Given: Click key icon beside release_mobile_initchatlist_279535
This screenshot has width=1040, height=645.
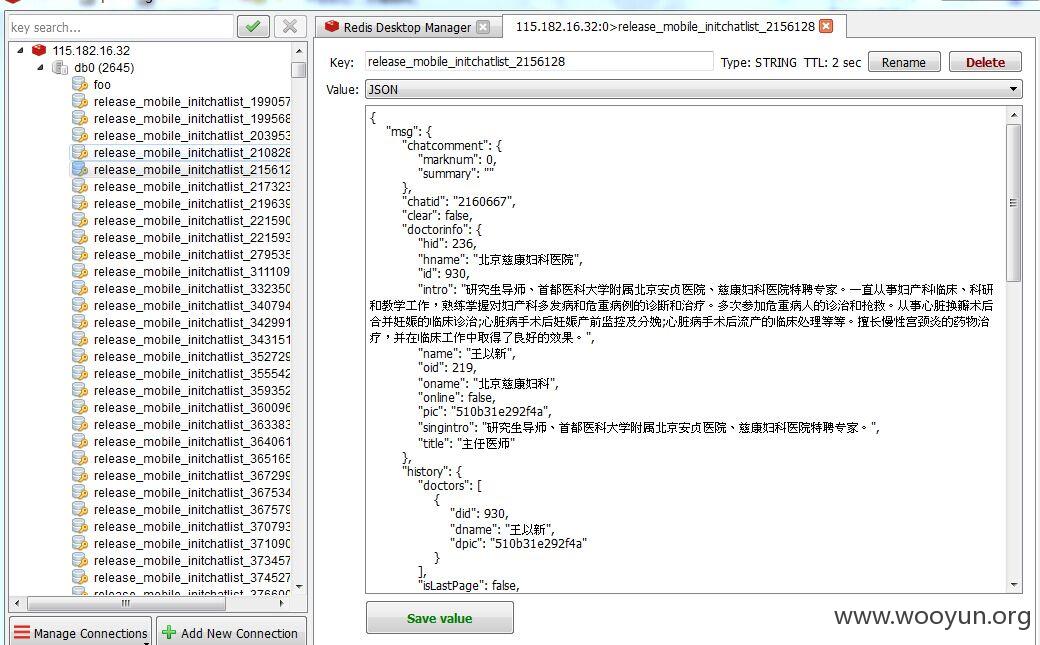Looking at the screenshot, I should [x=80, y=255].
